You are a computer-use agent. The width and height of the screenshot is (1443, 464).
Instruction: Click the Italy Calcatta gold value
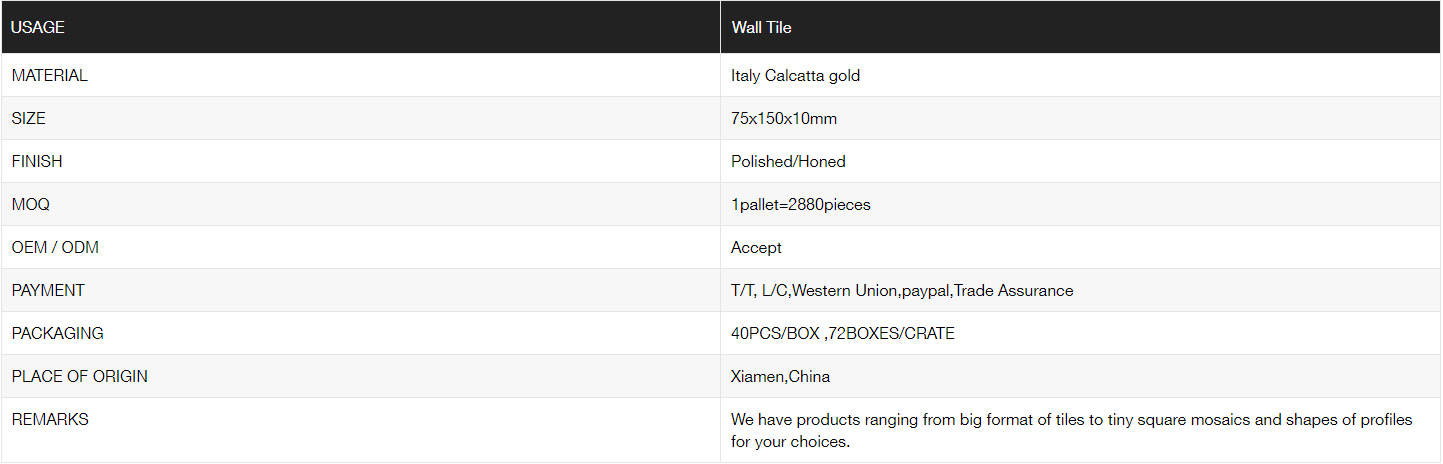[795, 75]
